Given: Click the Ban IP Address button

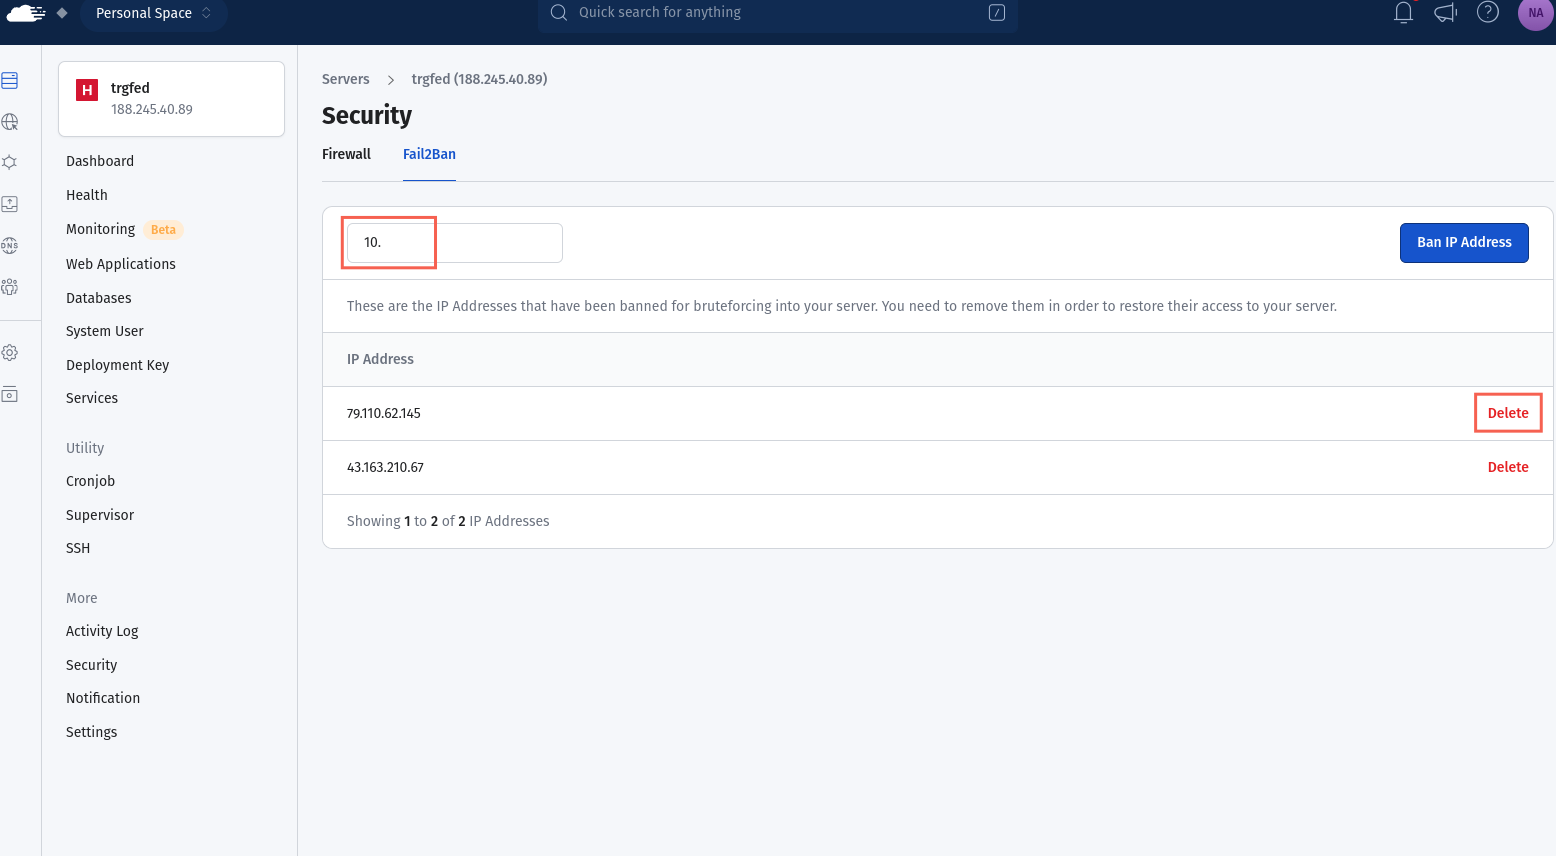Looking at the screenshot, I should 1464,243.
